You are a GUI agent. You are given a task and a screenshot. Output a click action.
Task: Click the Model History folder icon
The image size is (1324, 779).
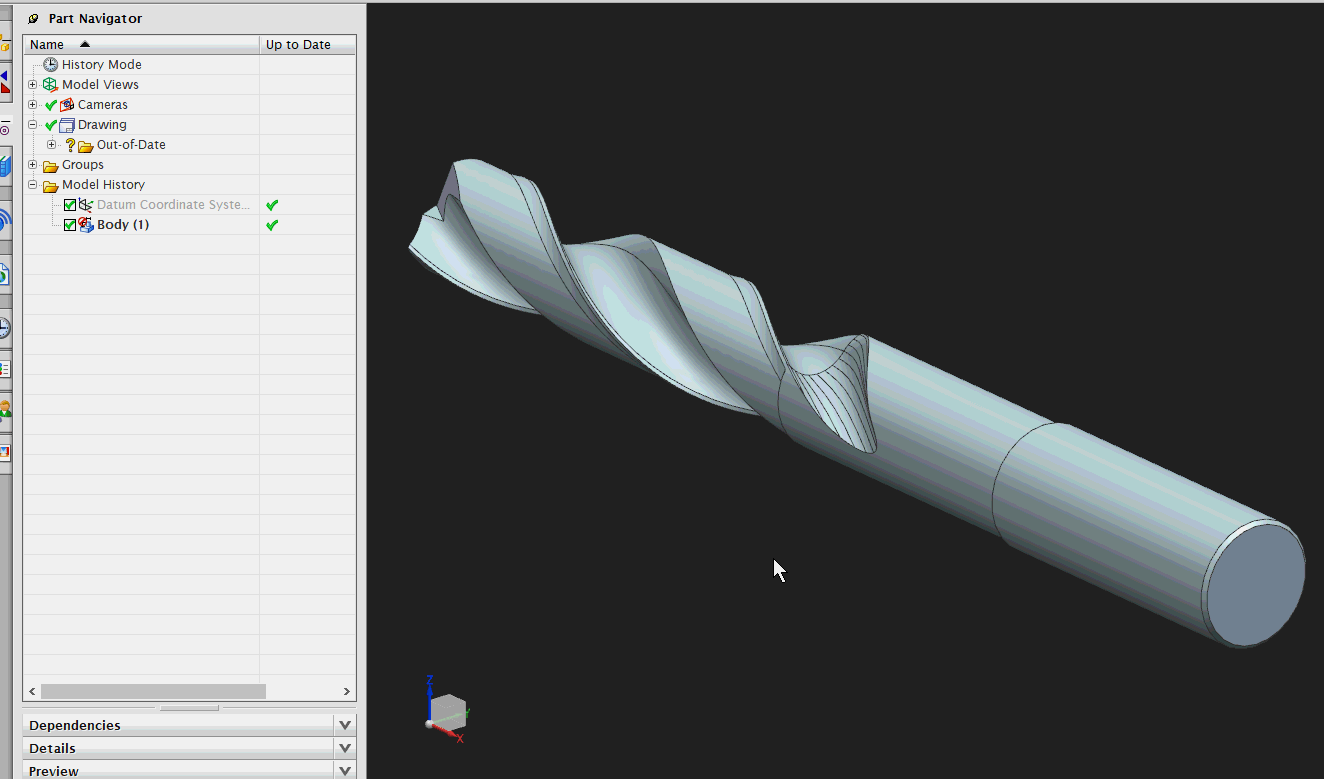pyautogui.click(x=50, y=185)
